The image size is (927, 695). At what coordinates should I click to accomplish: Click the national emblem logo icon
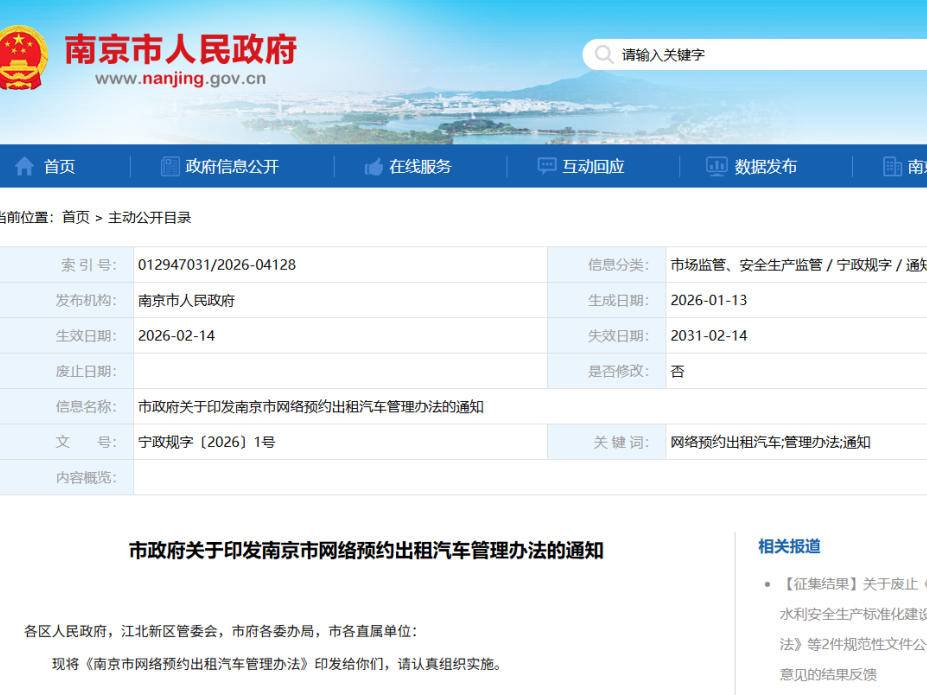(x=24, y=56)
